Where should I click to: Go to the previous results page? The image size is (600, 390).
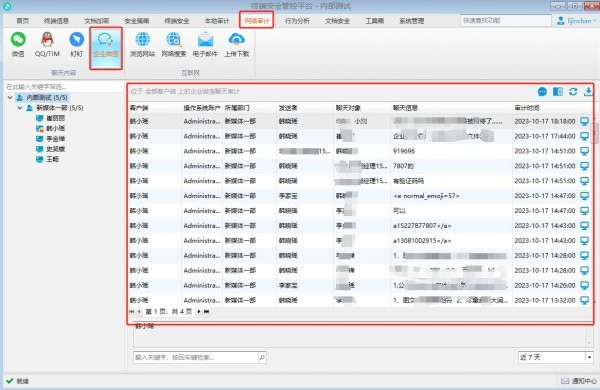tap(139, 312)
